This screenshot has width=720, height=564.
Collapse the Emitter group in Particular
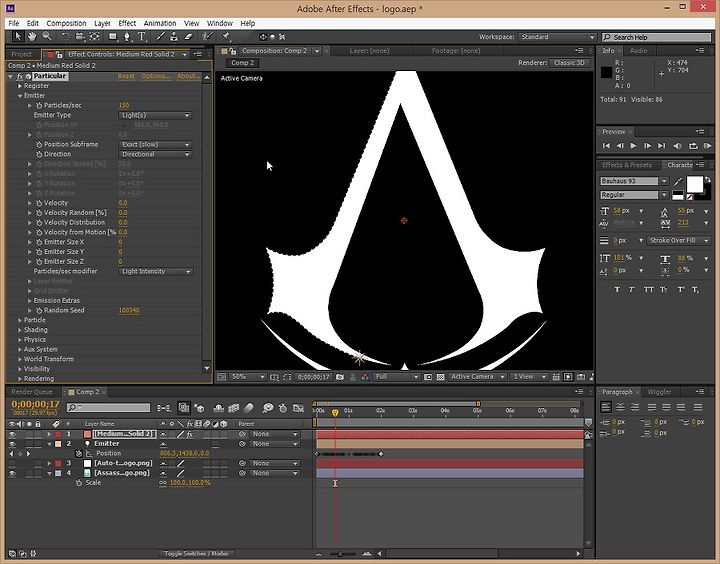pyautogui.click(x=20, y=96)
